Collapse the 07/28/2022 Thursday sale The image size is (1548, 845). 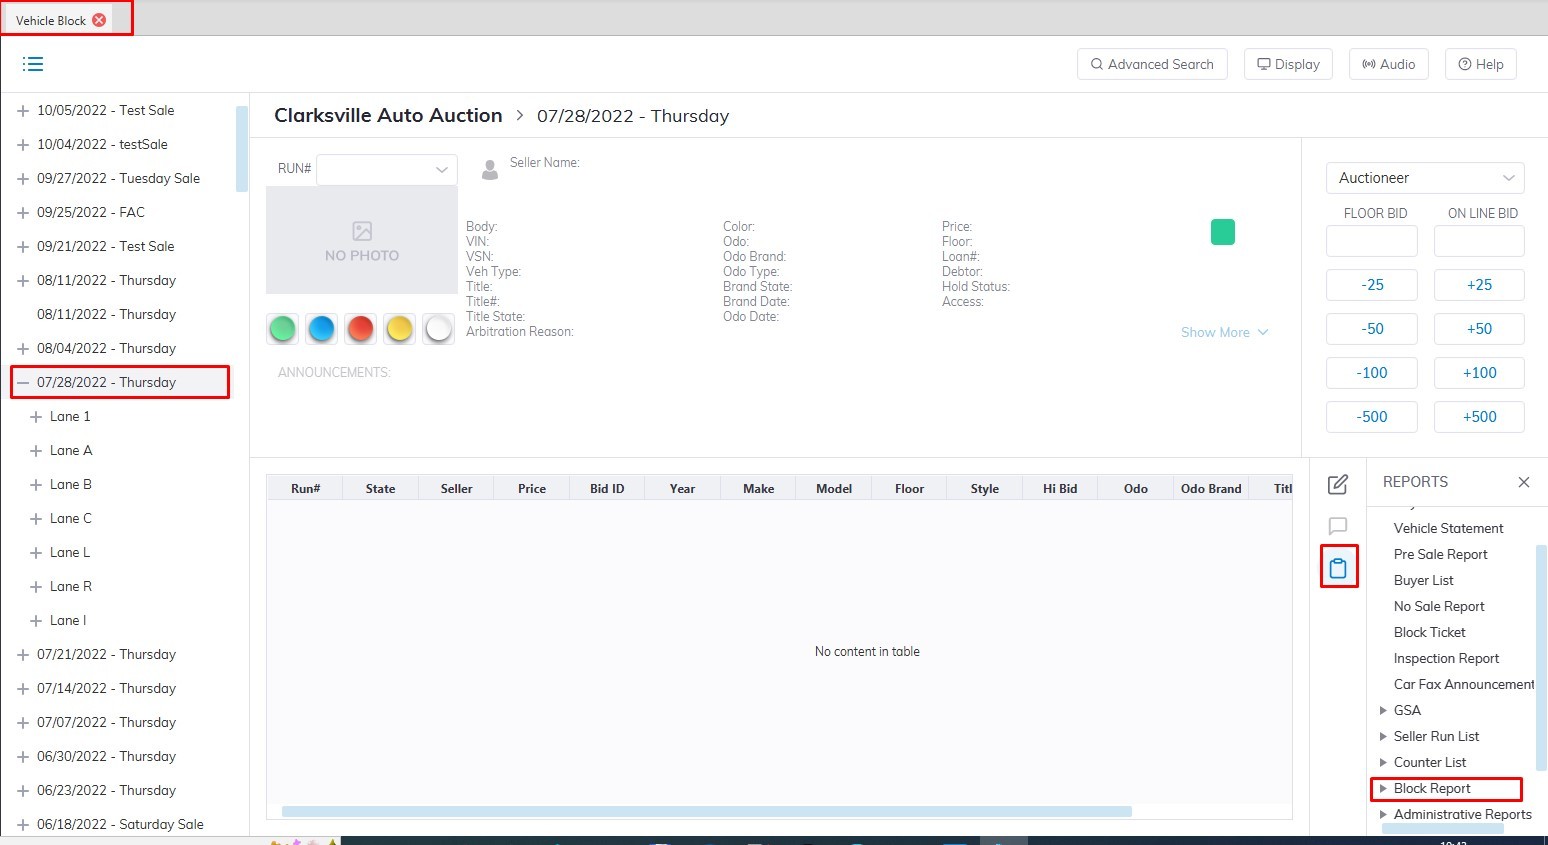coord(23,383)
